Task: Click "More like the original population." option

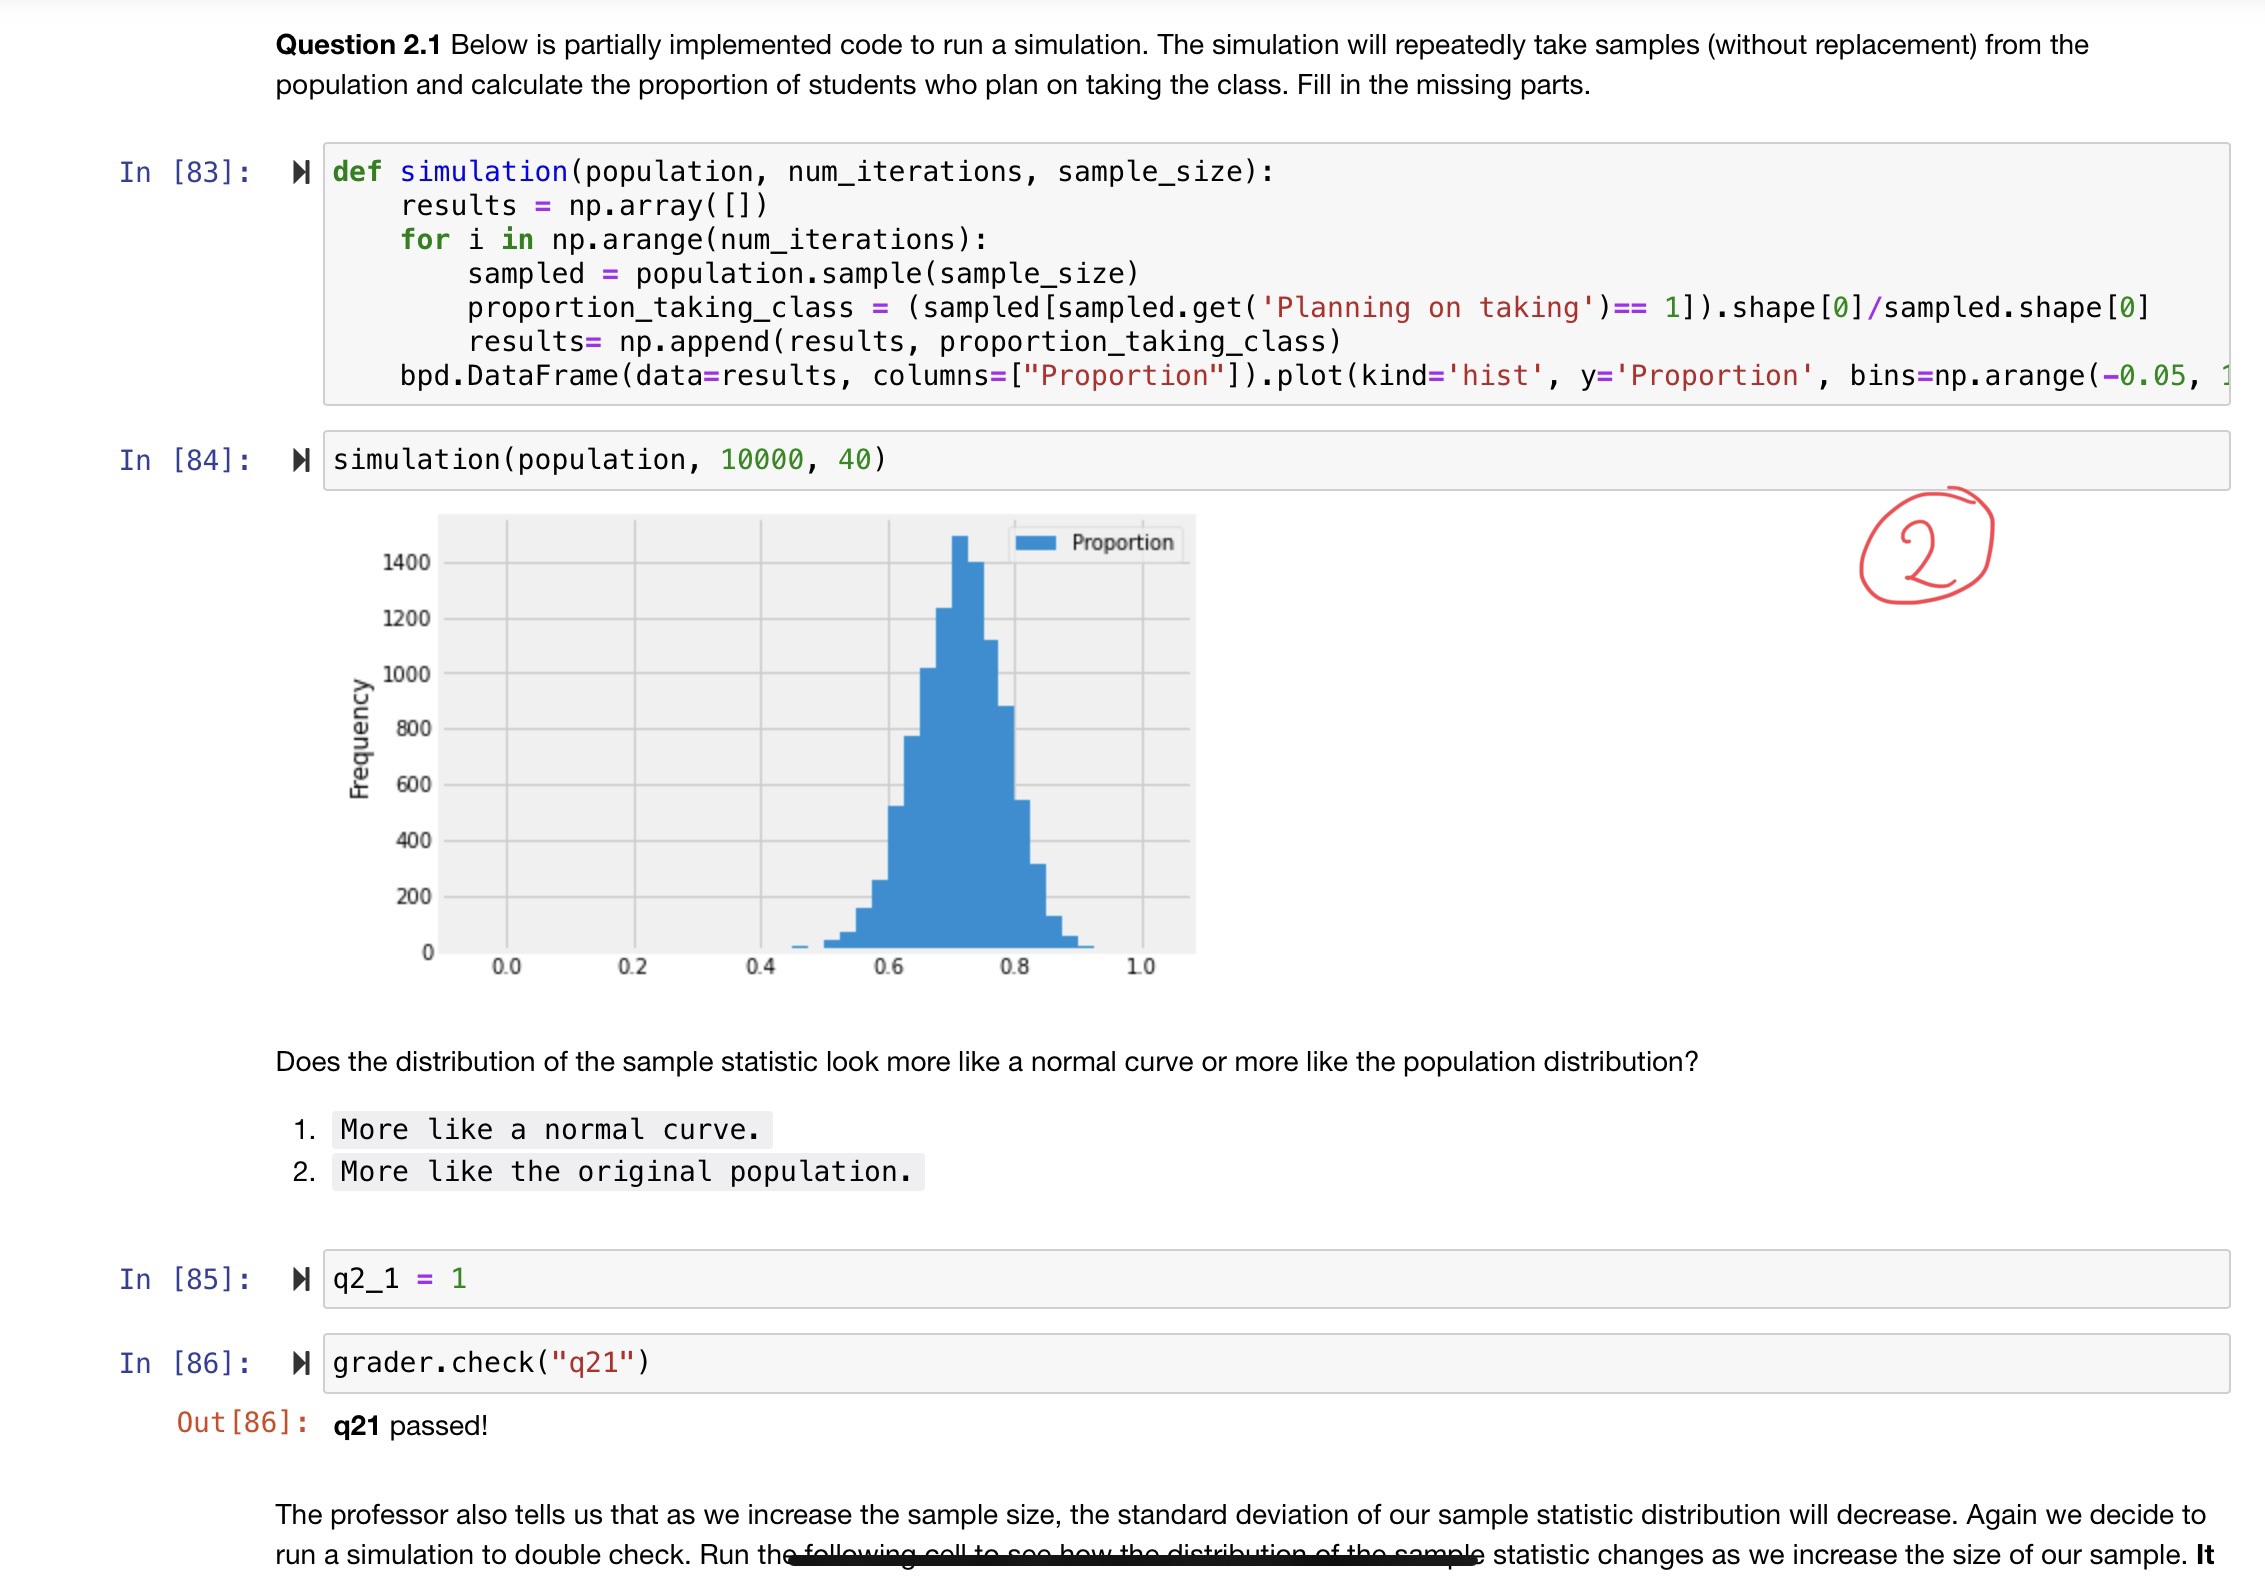Action: [627, 1172]
